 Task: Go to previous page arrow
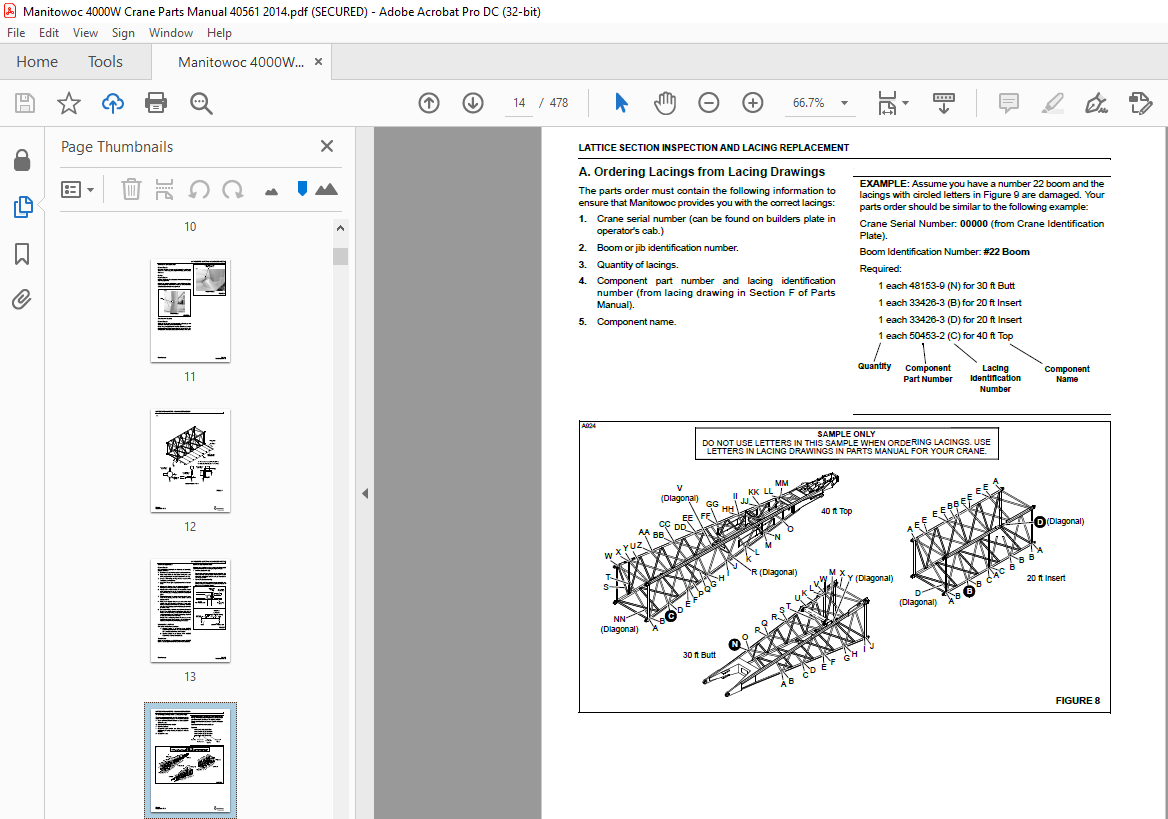coord(429,103)
